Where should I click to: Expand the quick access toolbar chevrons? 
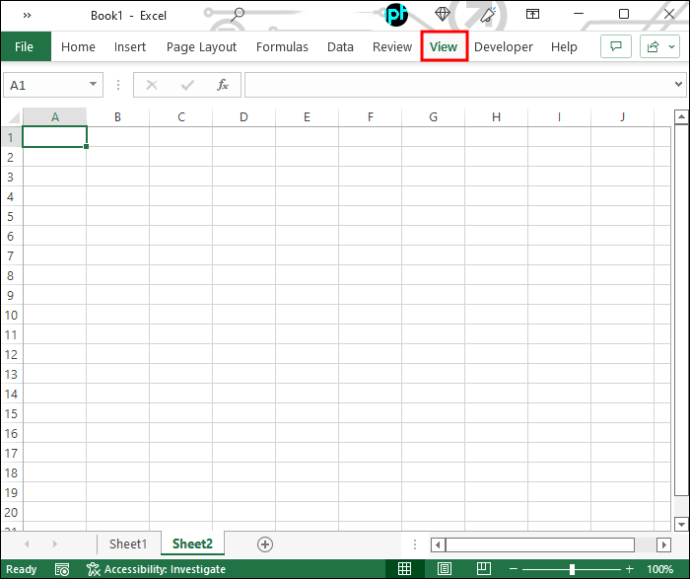click(27, 15)
